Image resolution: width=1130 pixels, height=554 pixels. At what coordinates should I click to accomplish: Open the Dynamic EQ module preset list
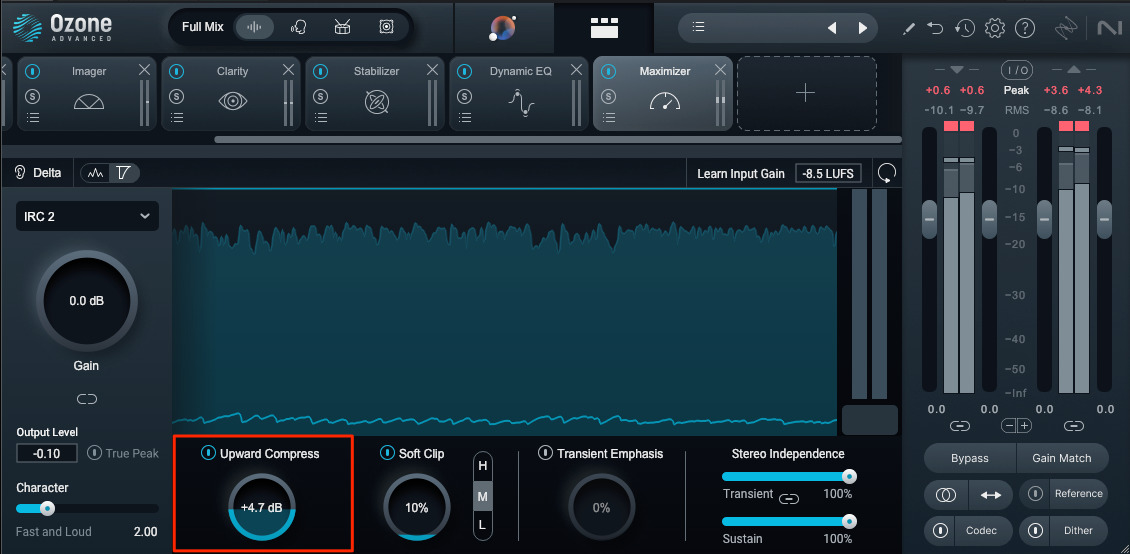tap(465, 118)
